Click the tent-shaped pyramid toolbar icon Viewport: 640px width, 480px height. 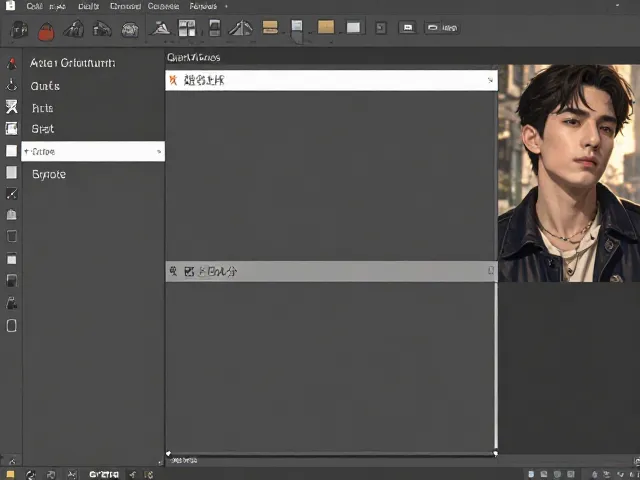coord(241,28)
